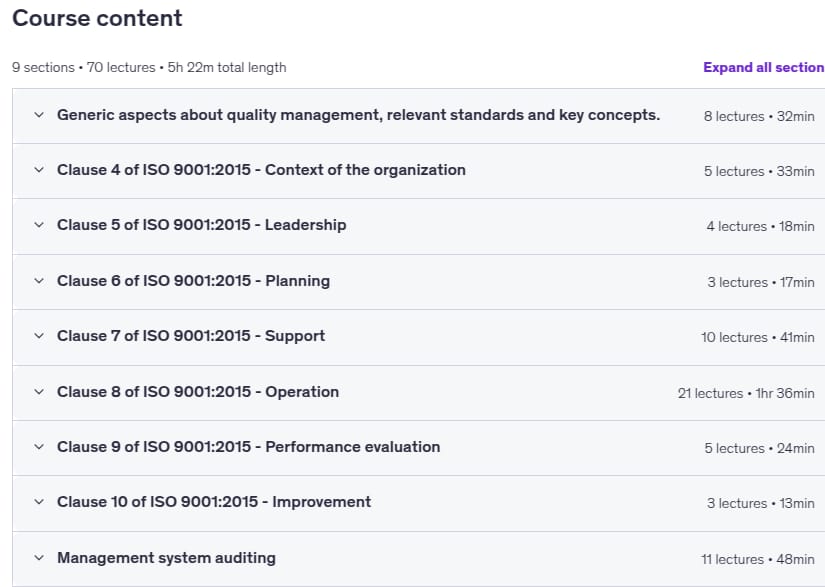Click the 5 lectures • 33min label
This screenshot has width=825, height=587.
pyautogui.click(x=759, y=171)
